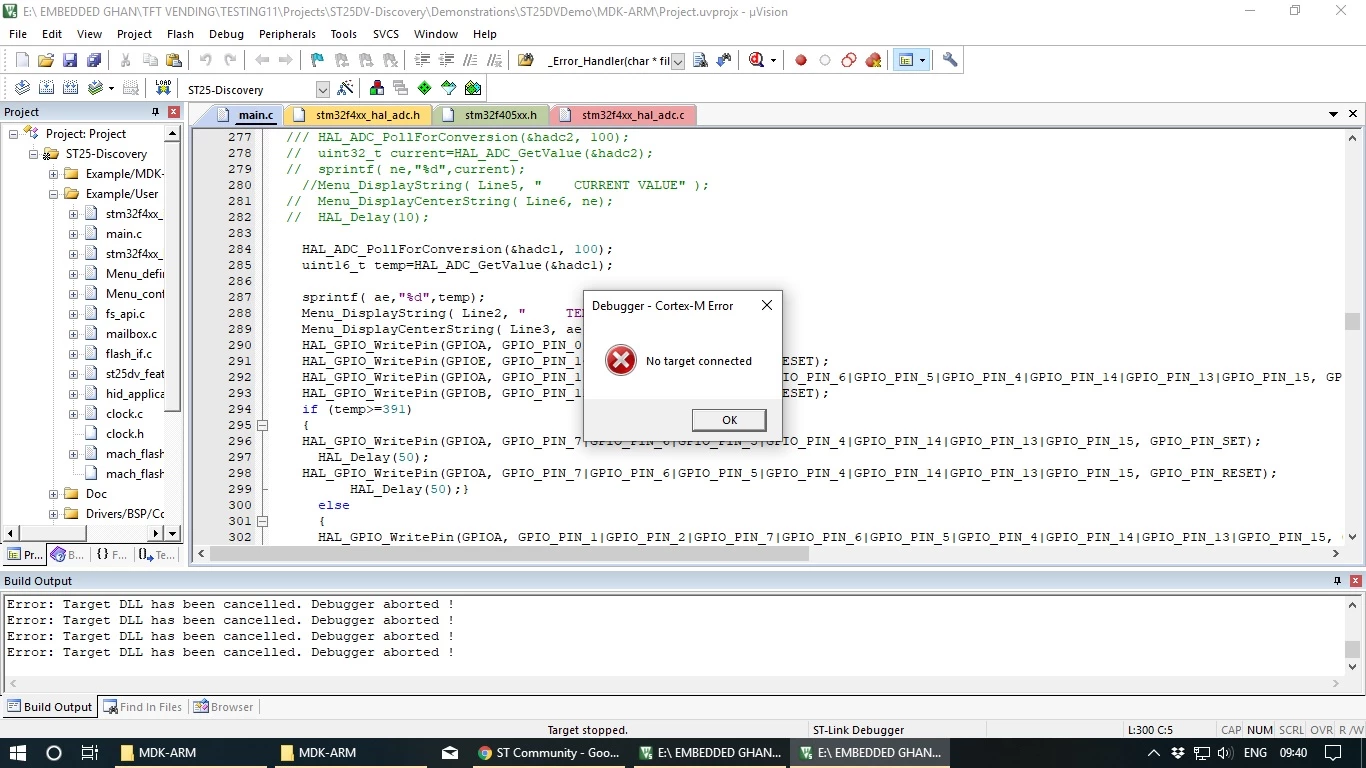
Task: Close the Debugger Cortex-M Error dialog
Action: (767, 305)
